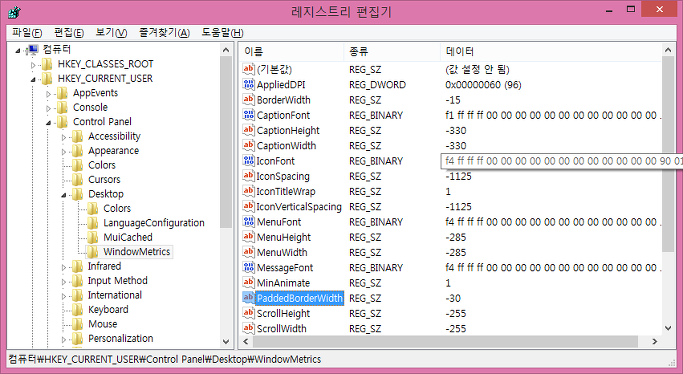Click the IconSpacing string icon
Viewport: 683px width, 374px height.
coord(248,176)
